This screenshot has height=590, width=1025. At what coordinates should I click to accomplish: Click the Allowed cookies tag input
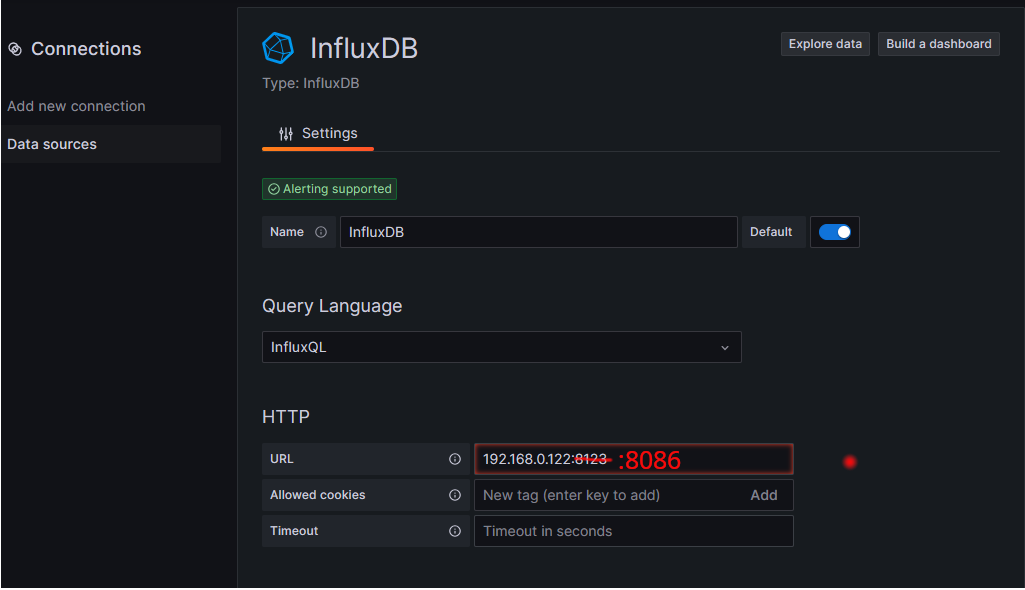(x=633, y=495)
